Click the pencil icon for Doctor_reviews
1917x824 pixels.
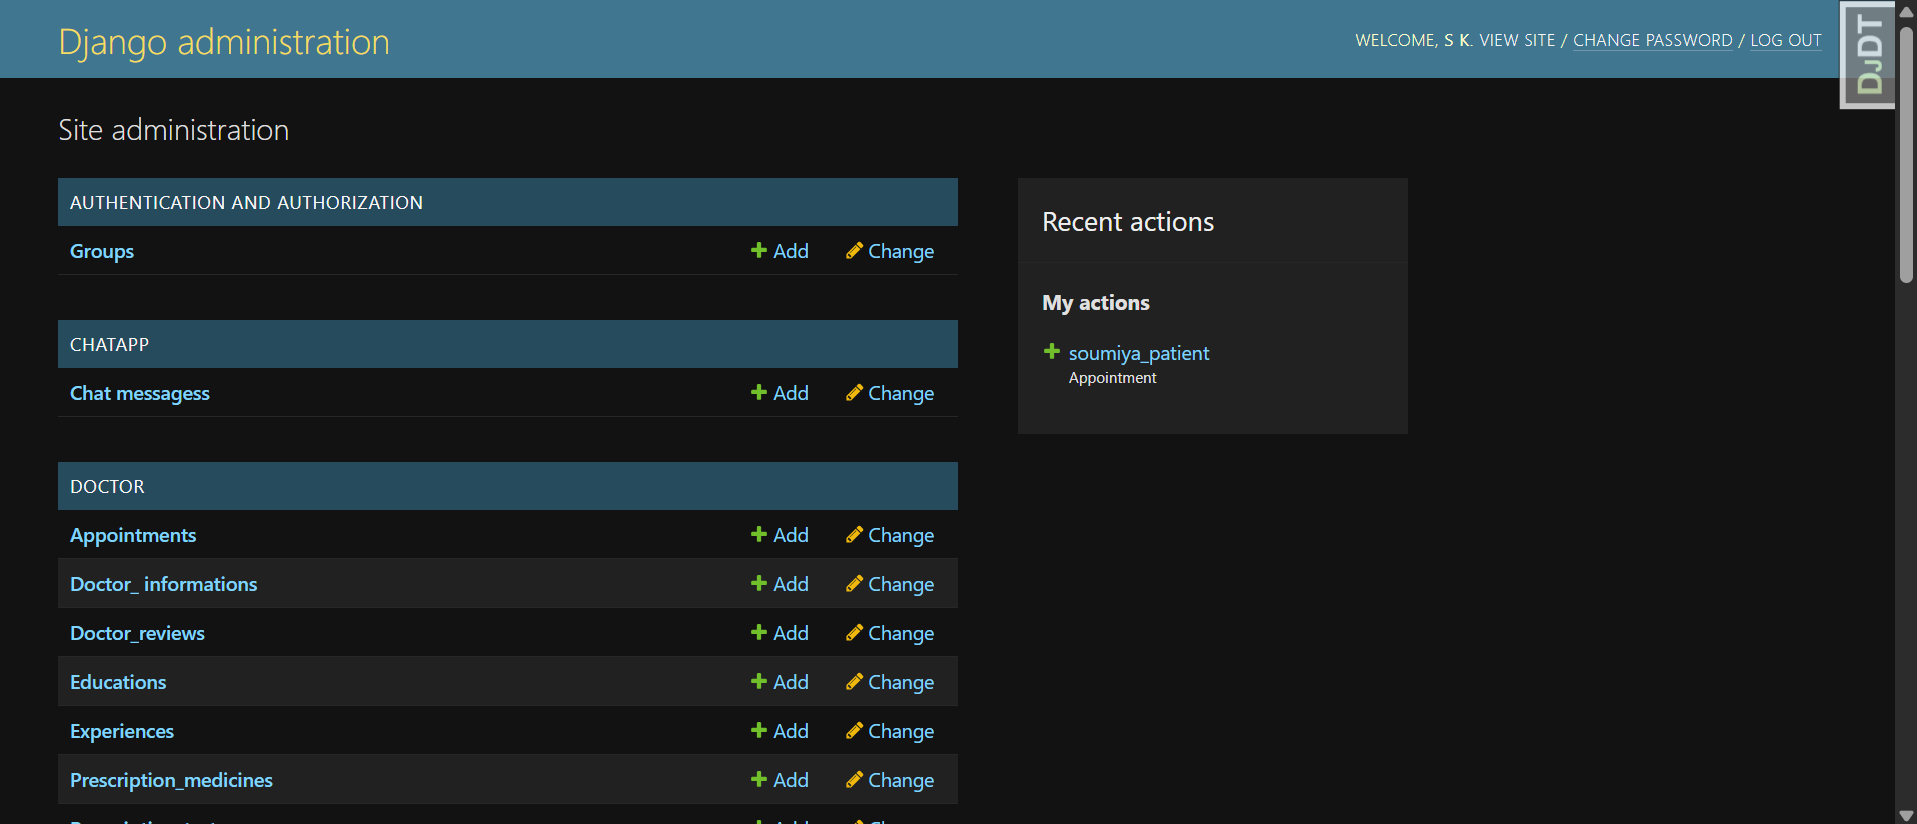point(854,632)
